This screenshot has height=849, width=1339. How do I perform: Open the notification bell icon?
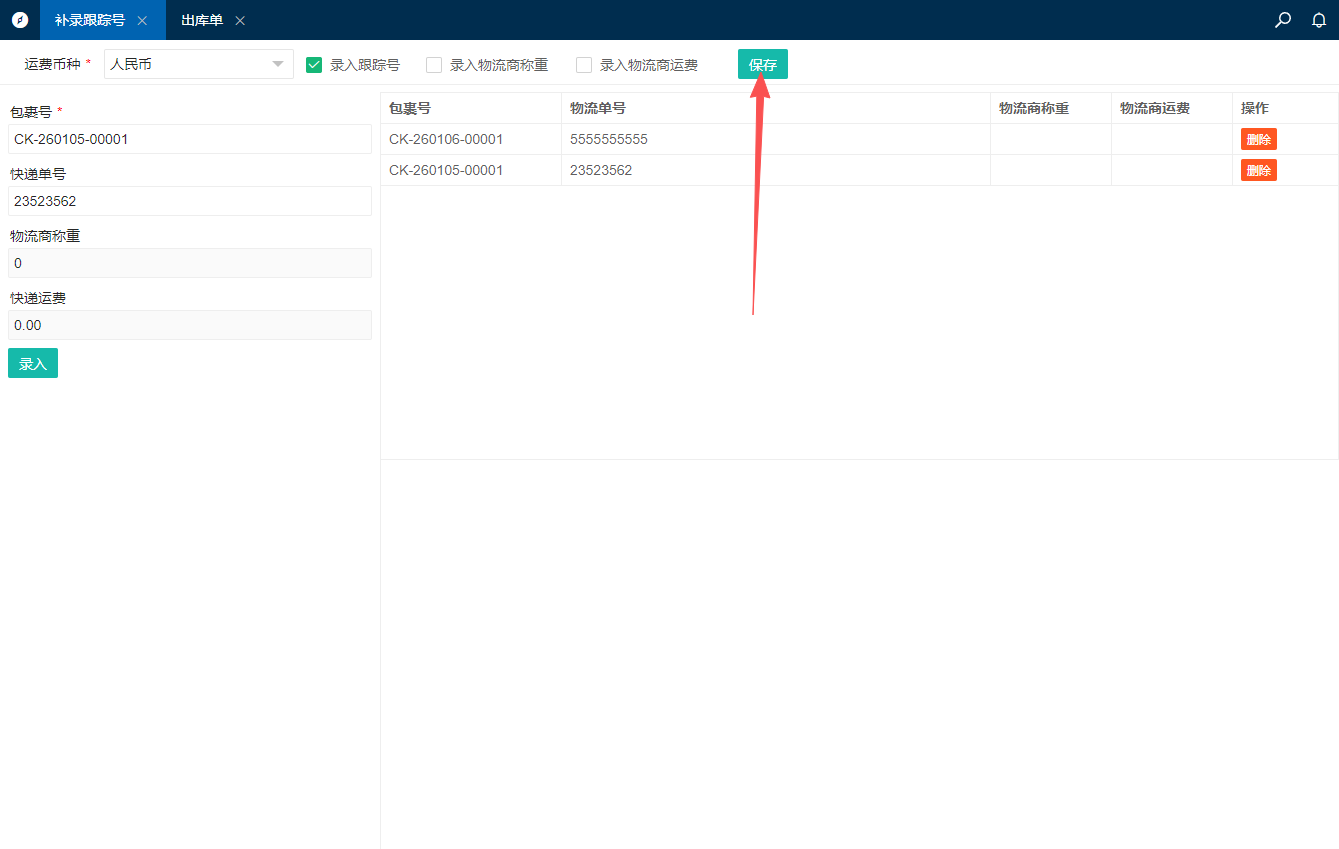pyautogui.click(x=1319, y=20)
